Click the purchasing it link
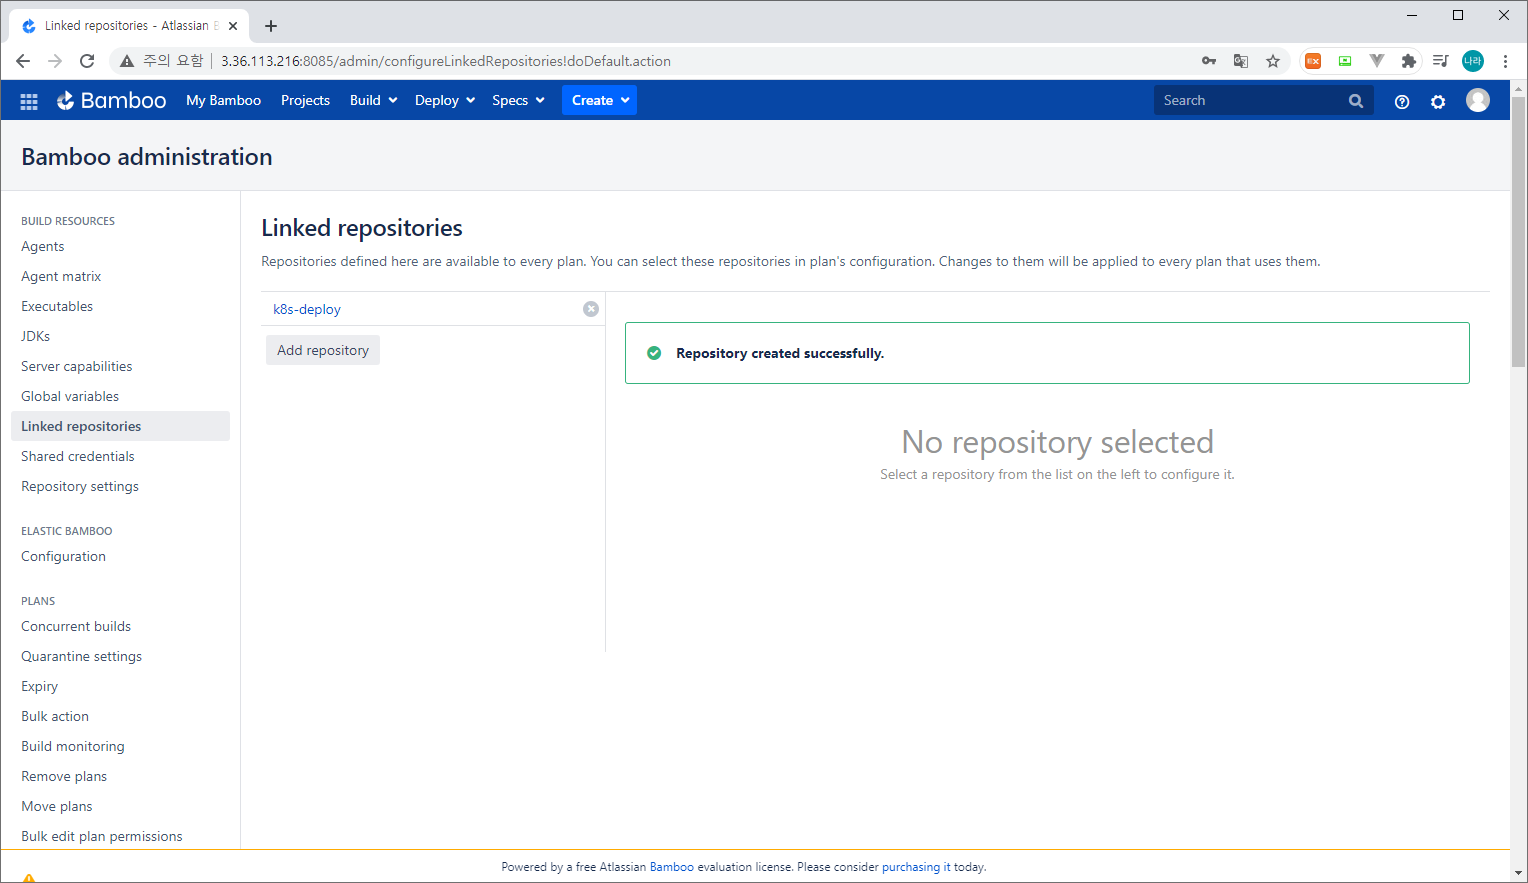1528x883 pixels. pos(916,867)
